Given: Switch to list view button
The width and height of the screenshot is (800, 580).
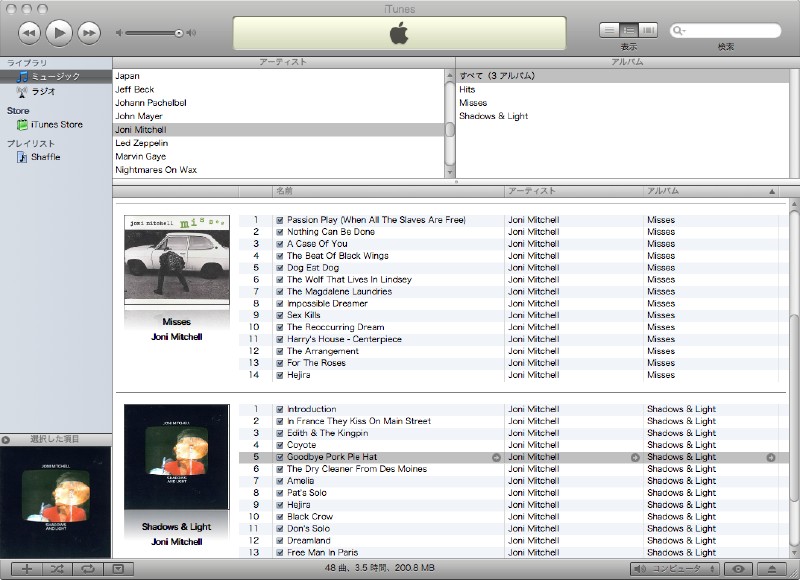Looking at the screenshot, I should [x=609, y=30].
